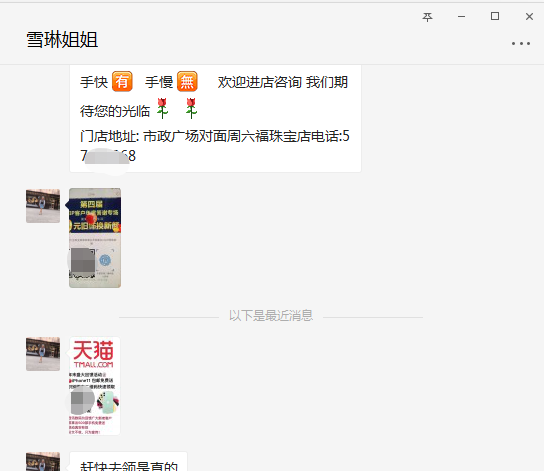
Task: Click the 以下是最近消息 divider label
Action: [x=271, y=316]
